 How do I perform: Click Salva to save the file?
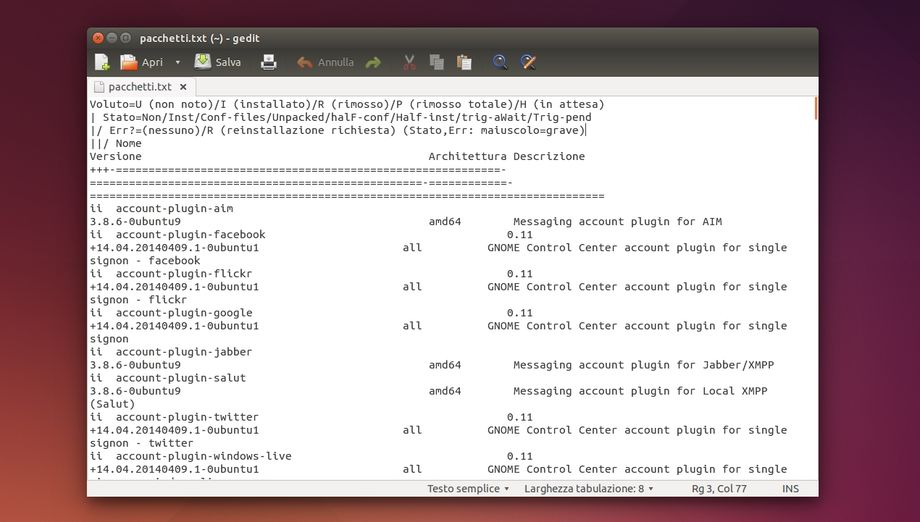(217, 62)
